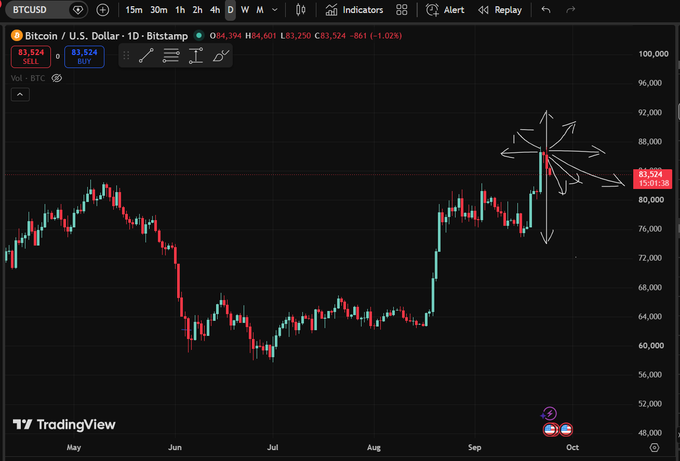Click the red 83,524 SELL button

click(x=31, y=56)
